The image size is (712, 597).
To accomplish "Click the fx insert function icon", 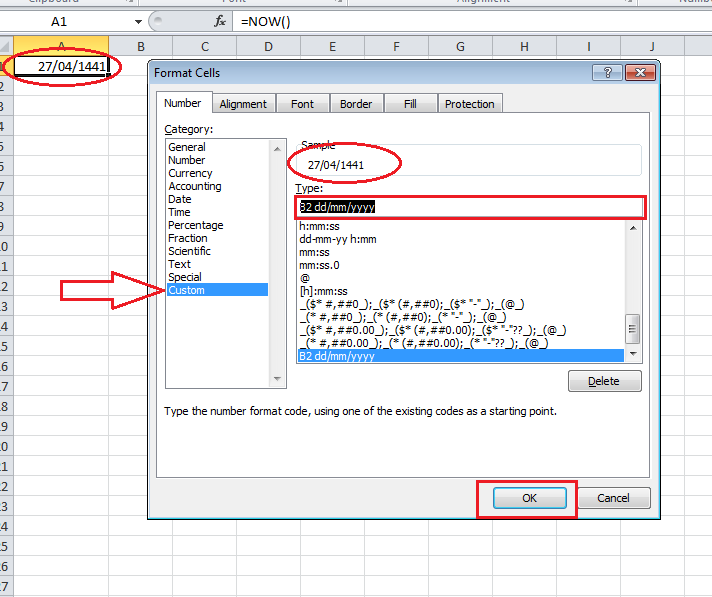I will [220, 21].
